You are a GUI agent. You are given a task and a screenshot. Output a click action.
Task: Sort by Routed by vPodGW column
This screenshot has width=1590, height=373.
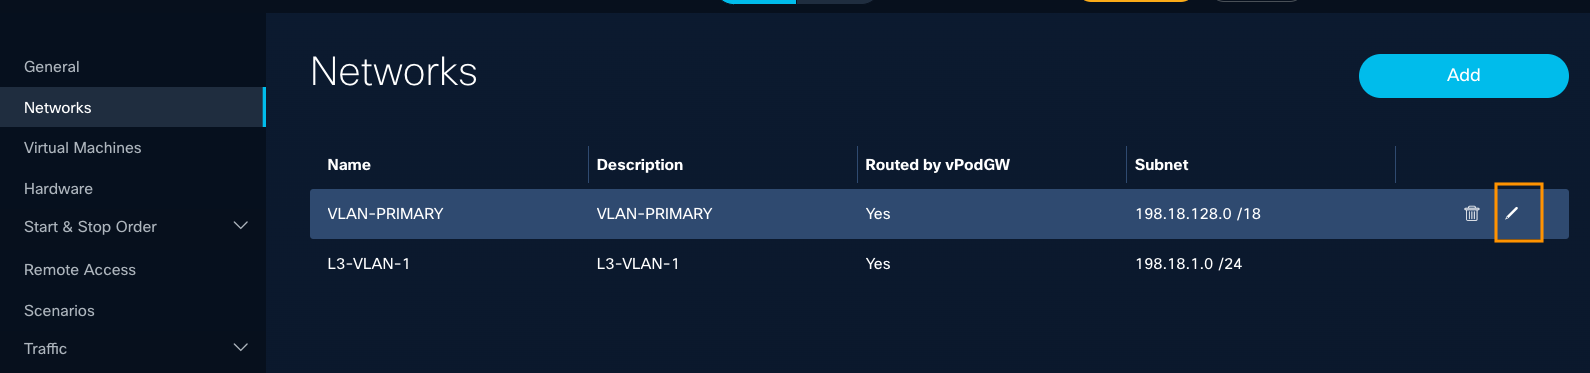pyautogui.click(x=938, y=165)
